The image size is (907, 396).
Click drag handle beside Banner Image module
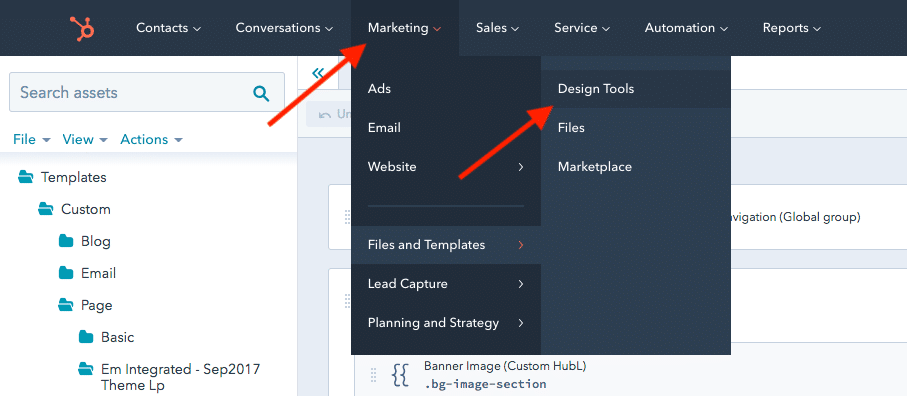pyautogui.click(x=373, y=375)
